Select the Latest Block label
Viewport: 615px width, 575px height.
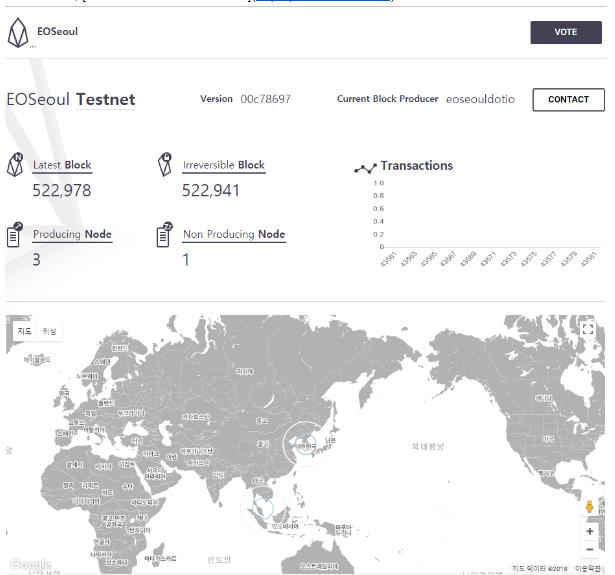pyautogui.click(x=62, y=165)
